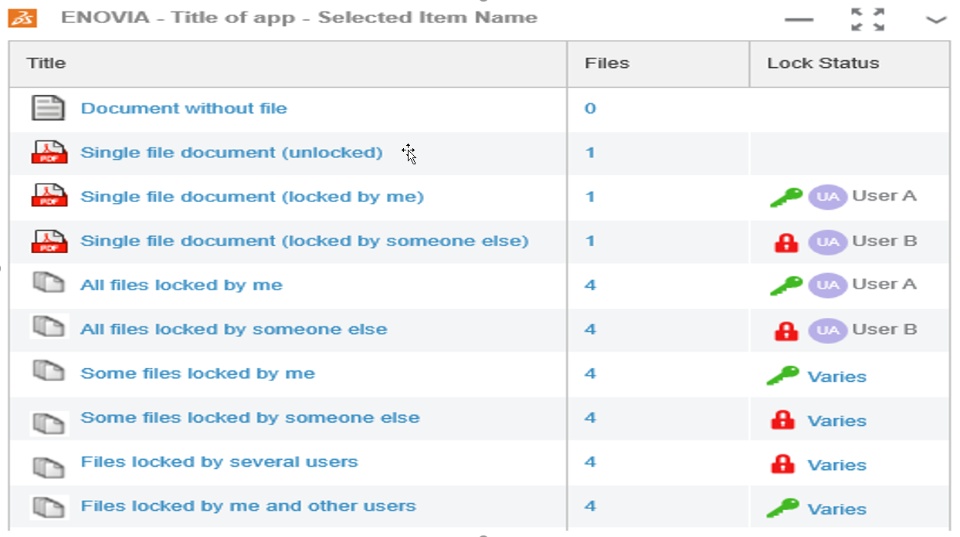
Task: Open the Document without file link
Action: tap(184, 108)
